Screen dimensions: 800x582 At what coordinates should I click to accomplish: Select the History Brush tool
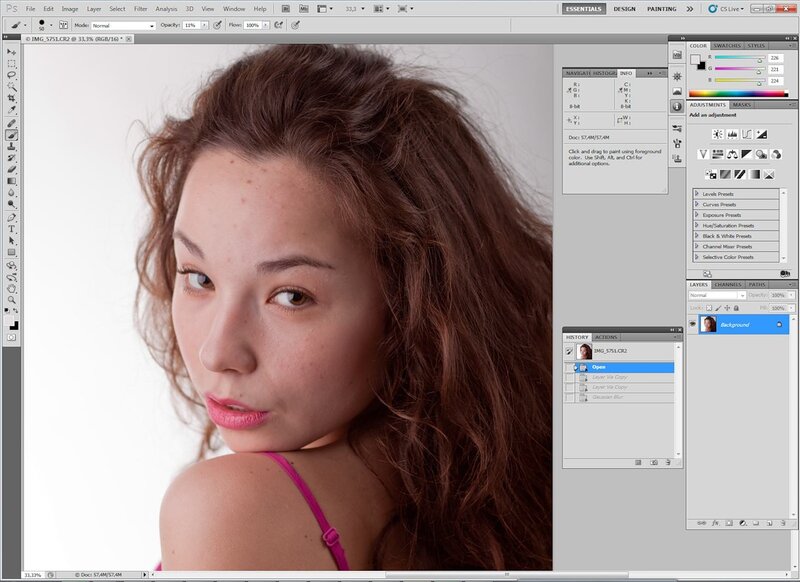point(11,158)
